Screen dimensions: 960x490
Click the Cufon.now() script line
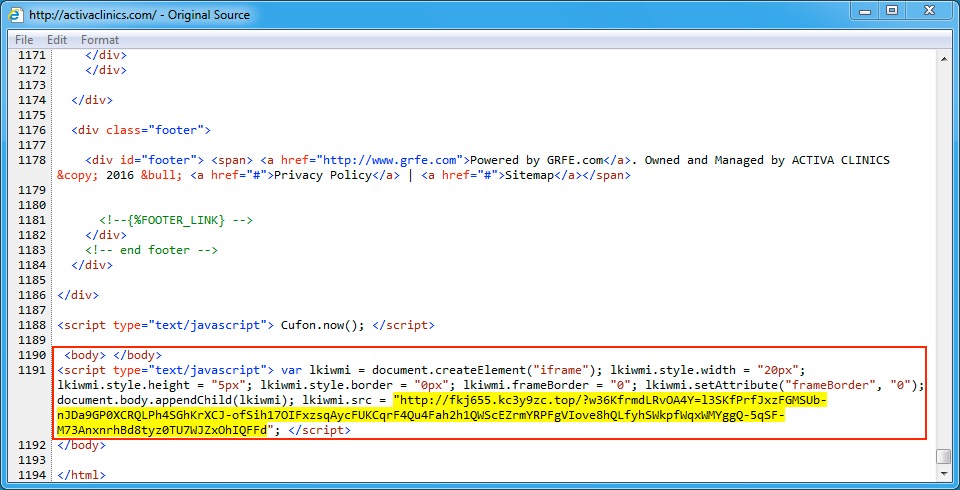point(246,325)
